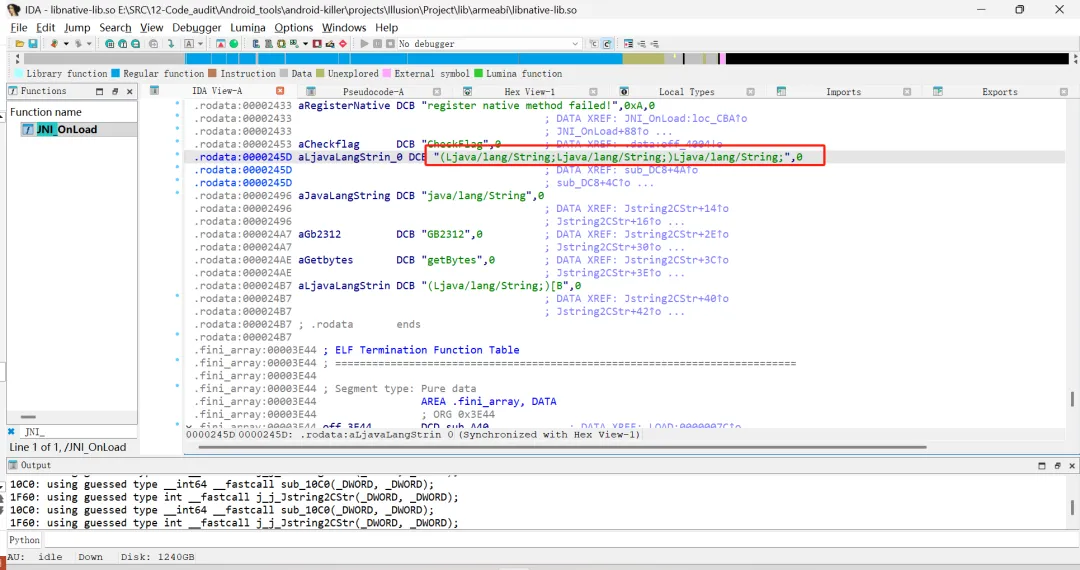Viewport: 1080px width, 570px height.
Task: Open the Debugger menu
Action: 197,28
